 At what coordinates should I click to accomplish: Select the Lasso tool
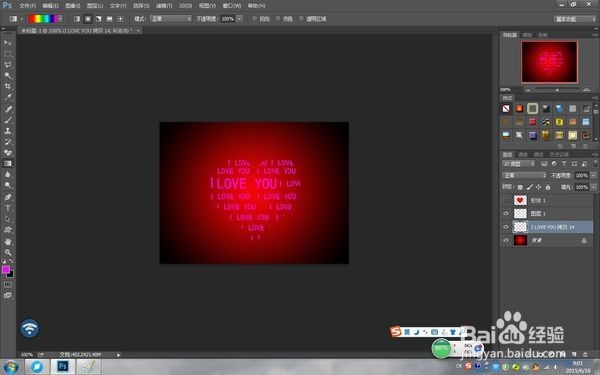point(8,64)
